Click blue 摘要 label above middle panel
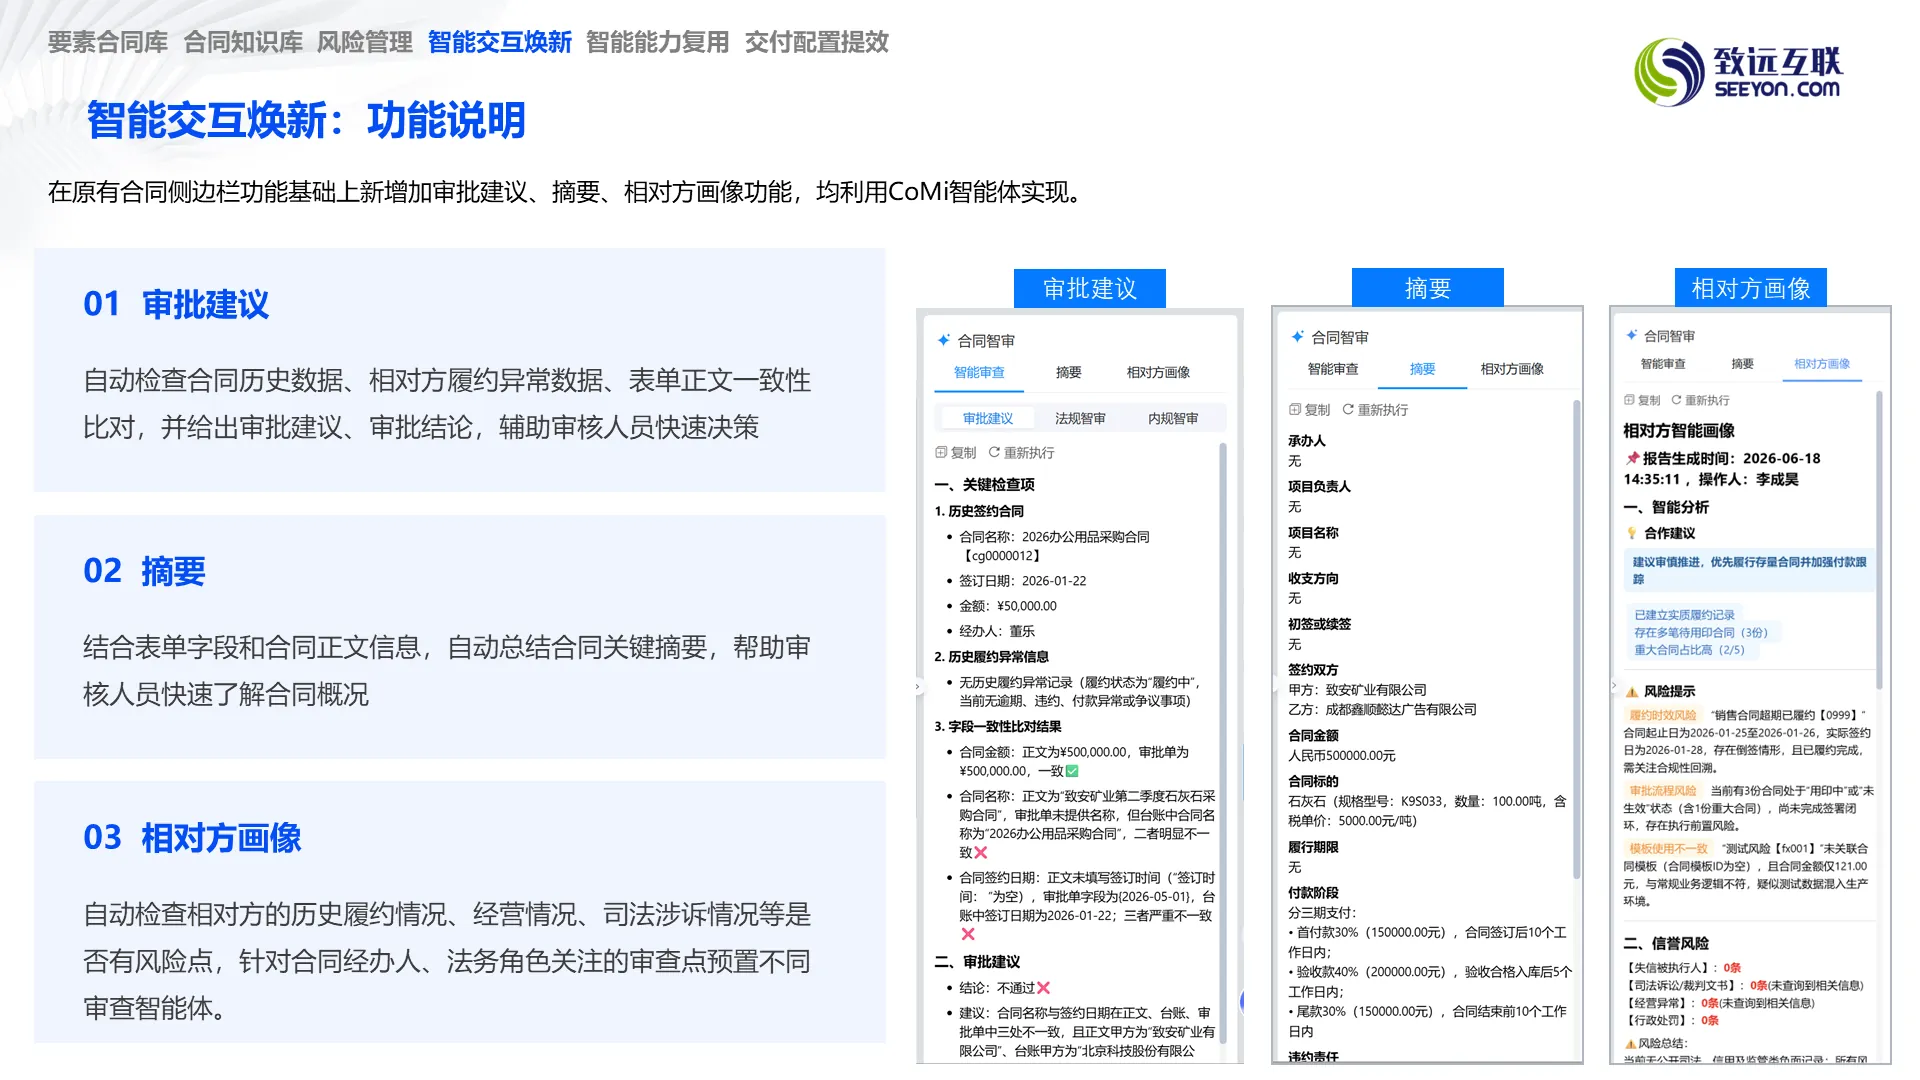The height and width of the screenshot is (1080, 1920). click(1428, 288)
